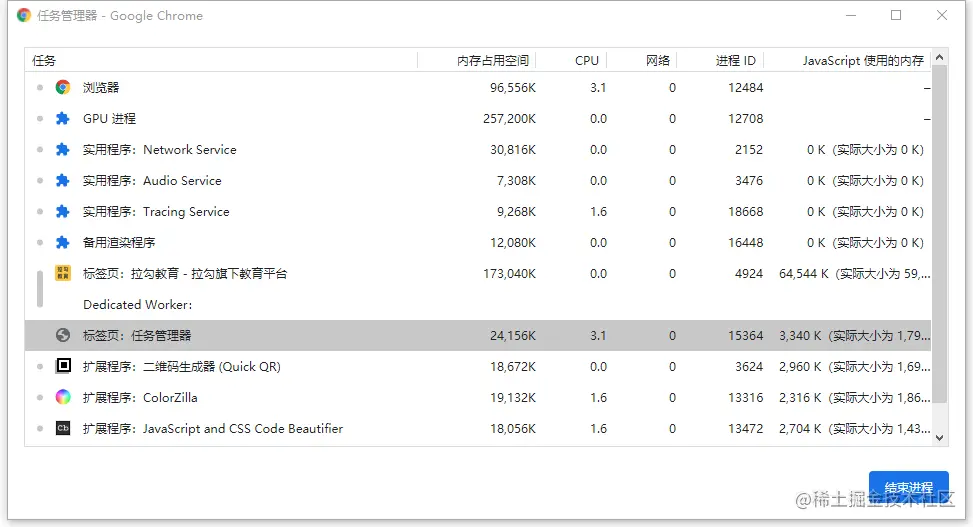Viewport: 973px width, 527px height.
Task: Click process ID 12708
Action: [745, 119]
